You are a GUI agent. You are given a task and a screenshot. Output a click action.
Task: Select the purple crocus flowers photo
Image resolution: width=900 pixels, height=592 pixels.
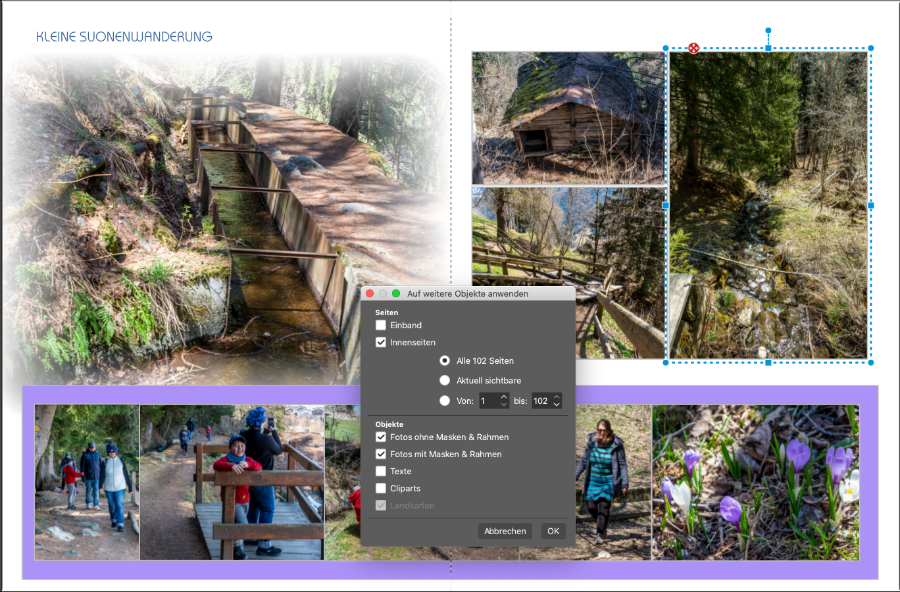click(755, 481)
